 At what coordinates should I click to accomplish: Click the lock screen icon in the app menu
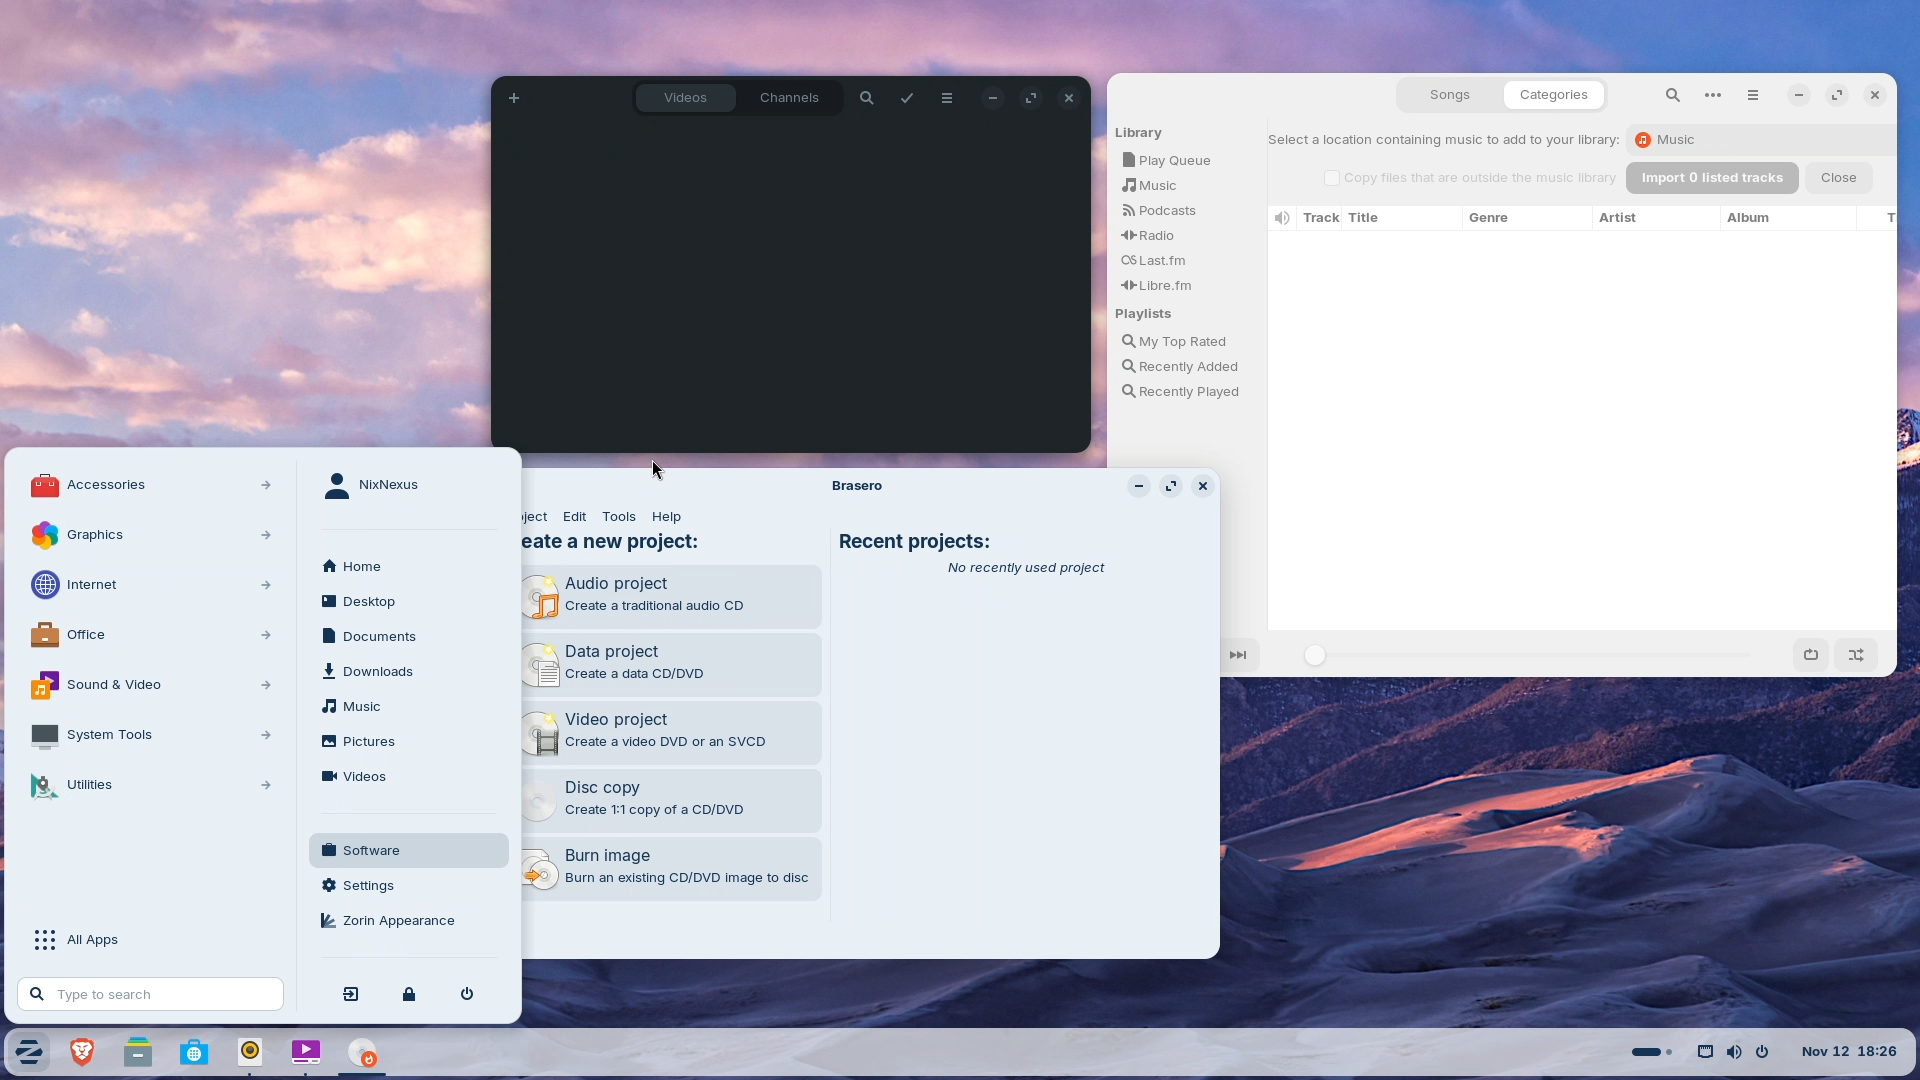(x=409, y=994)
